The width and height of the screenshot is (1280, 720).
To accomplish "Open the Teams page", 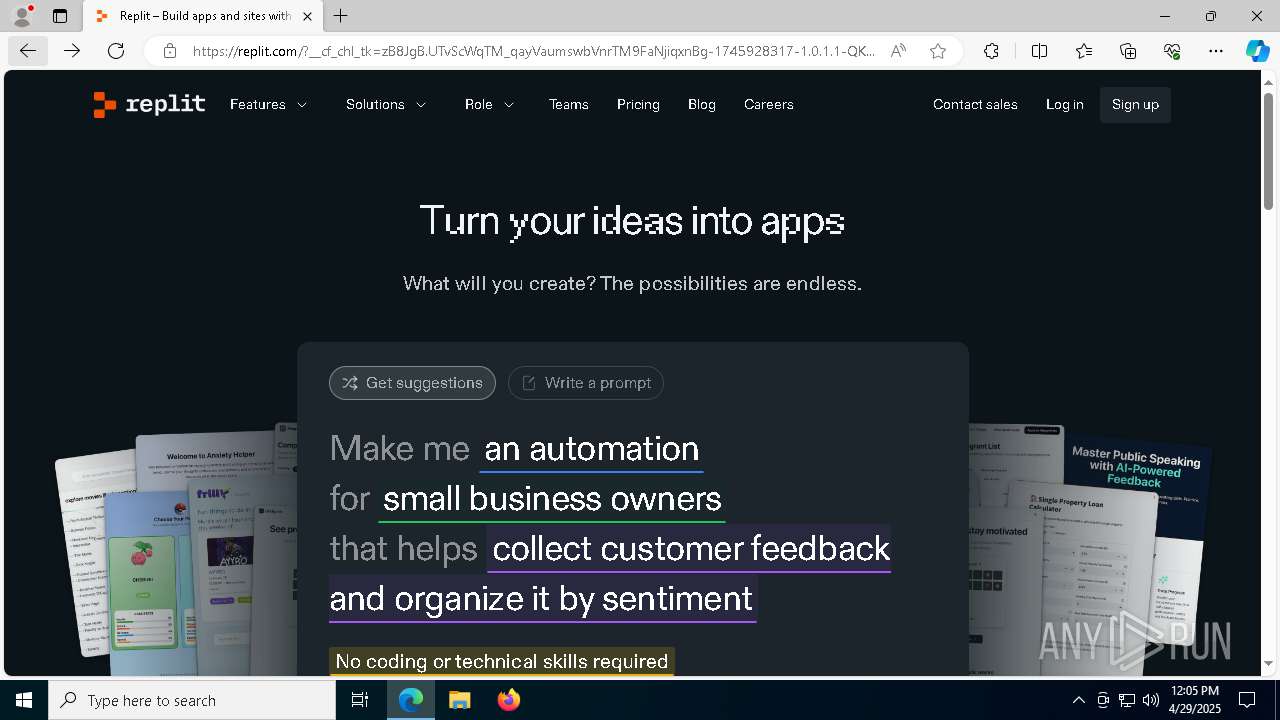I will tap(568, 104).
